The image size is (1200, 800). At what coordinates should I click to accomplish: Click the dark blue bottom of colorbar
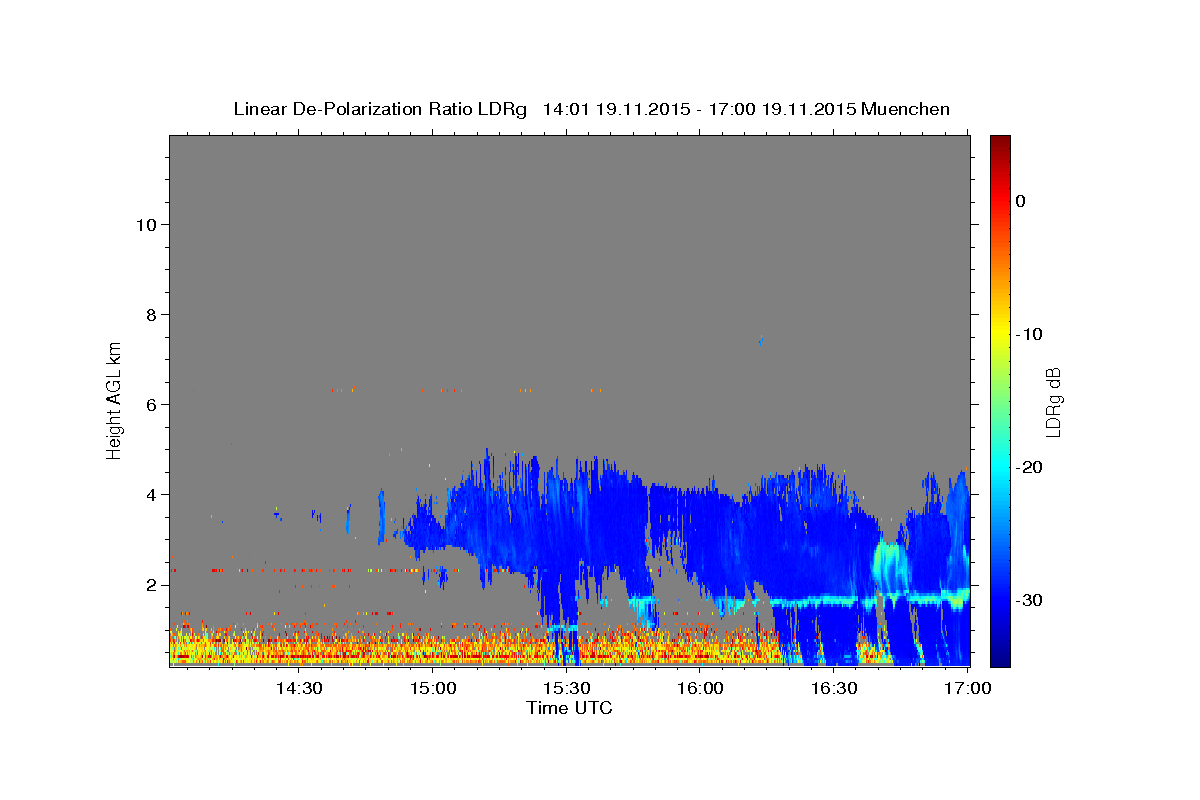coord(999,655)
